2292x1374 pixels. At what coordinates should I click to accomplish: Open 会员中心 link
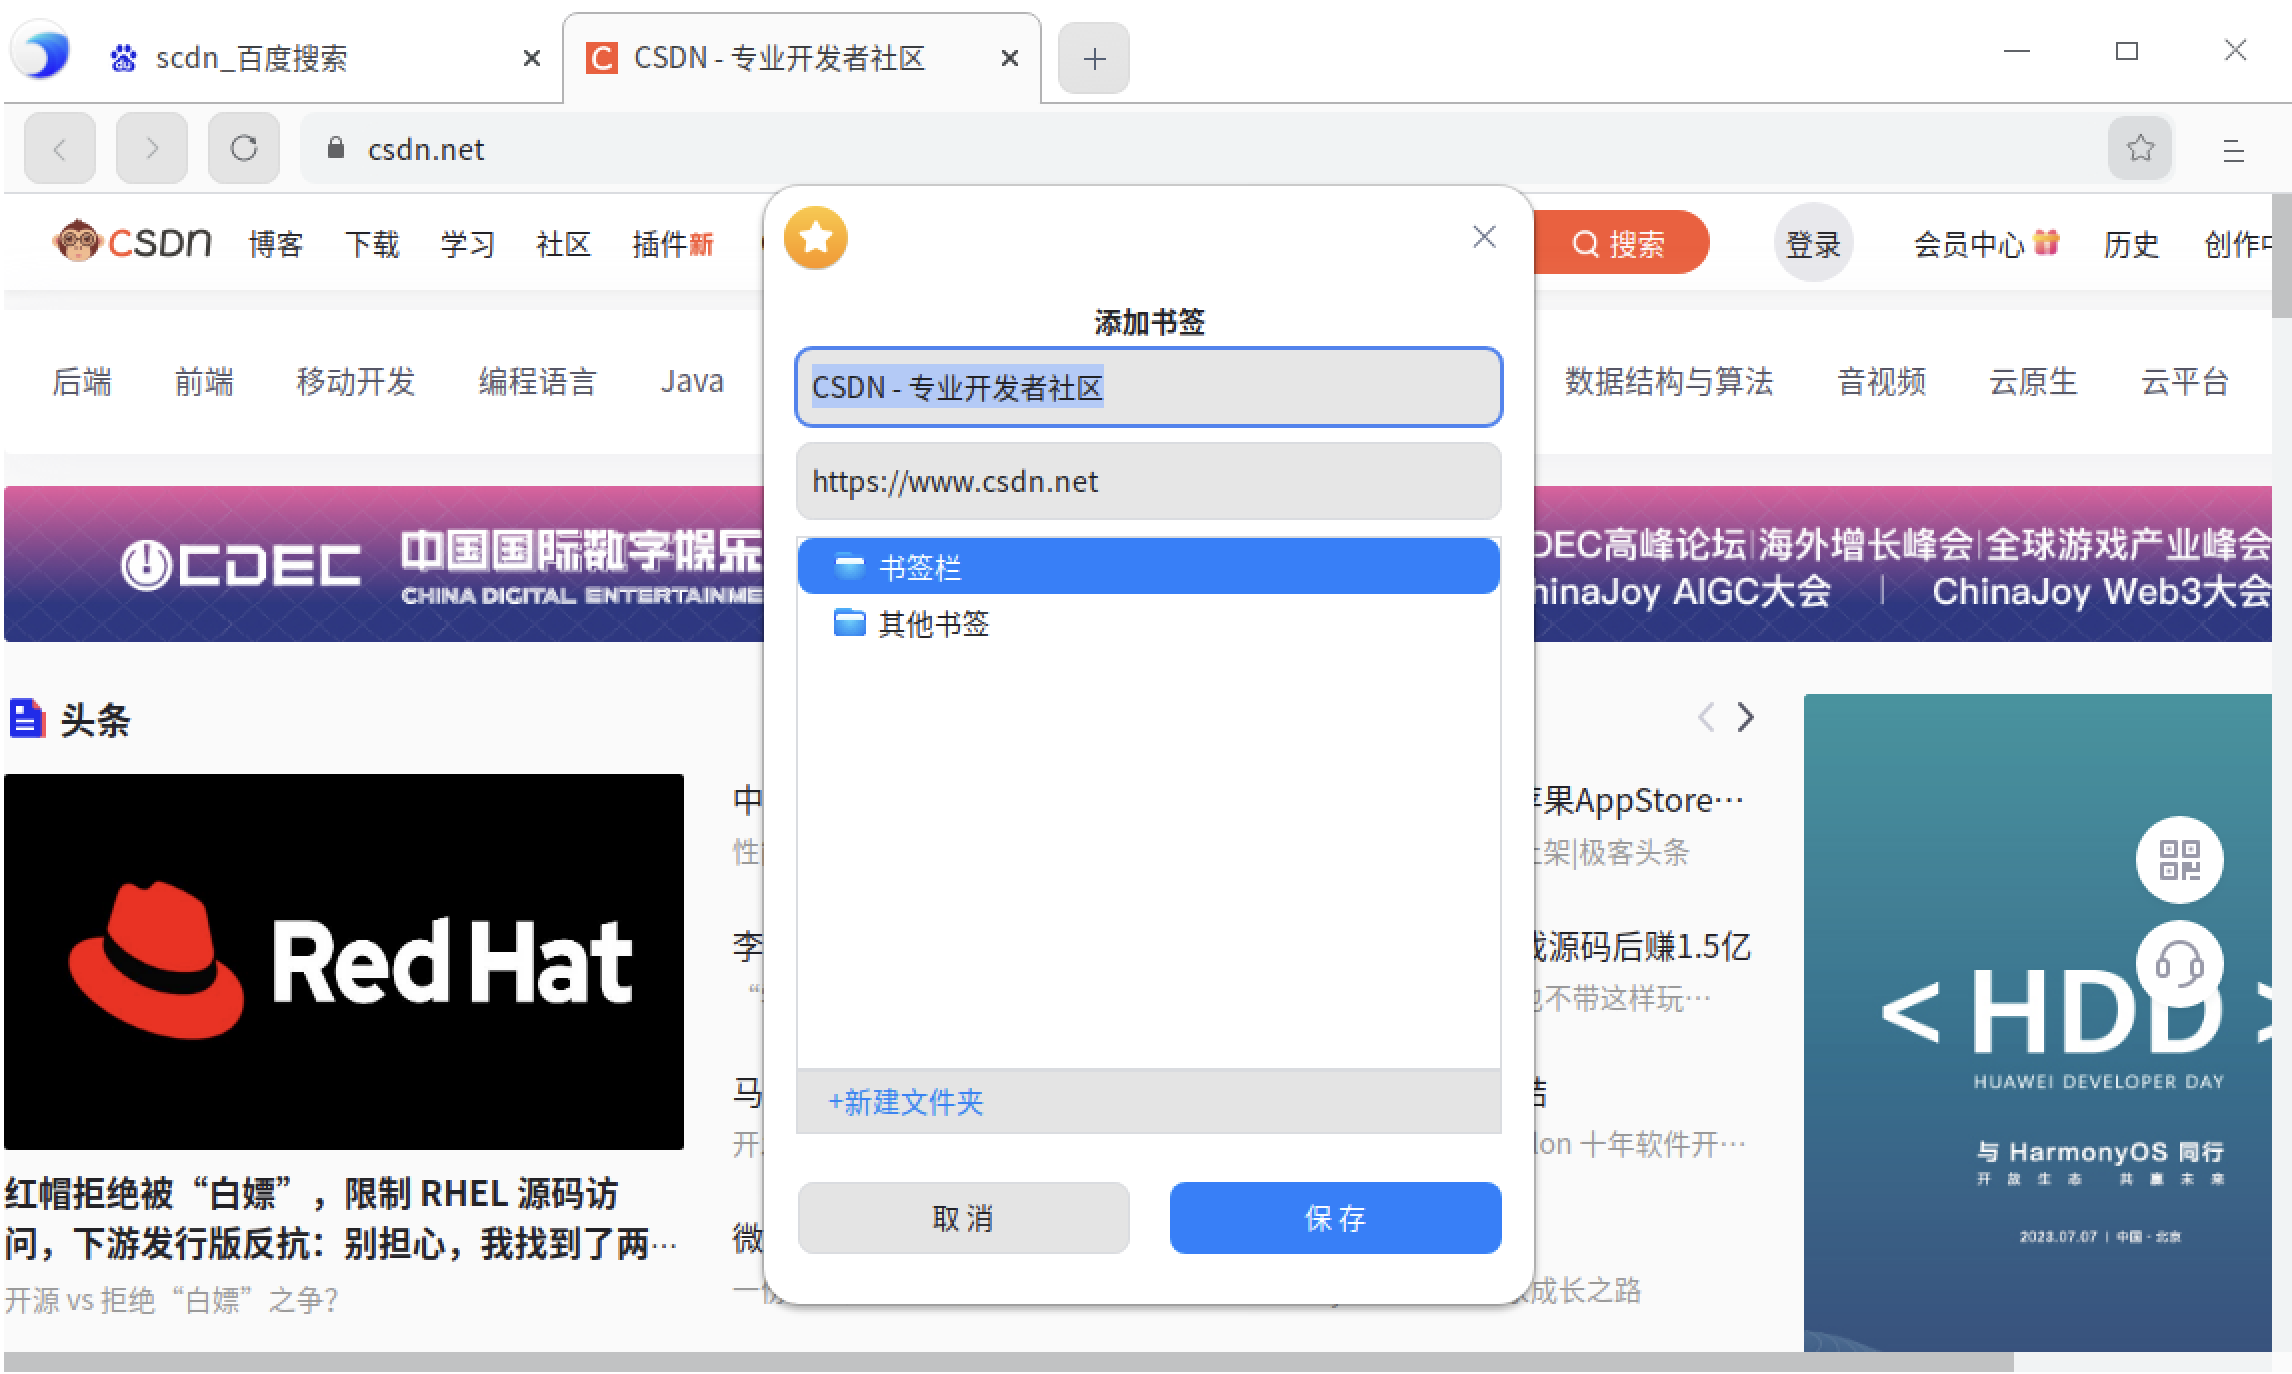click(1987, 244)
